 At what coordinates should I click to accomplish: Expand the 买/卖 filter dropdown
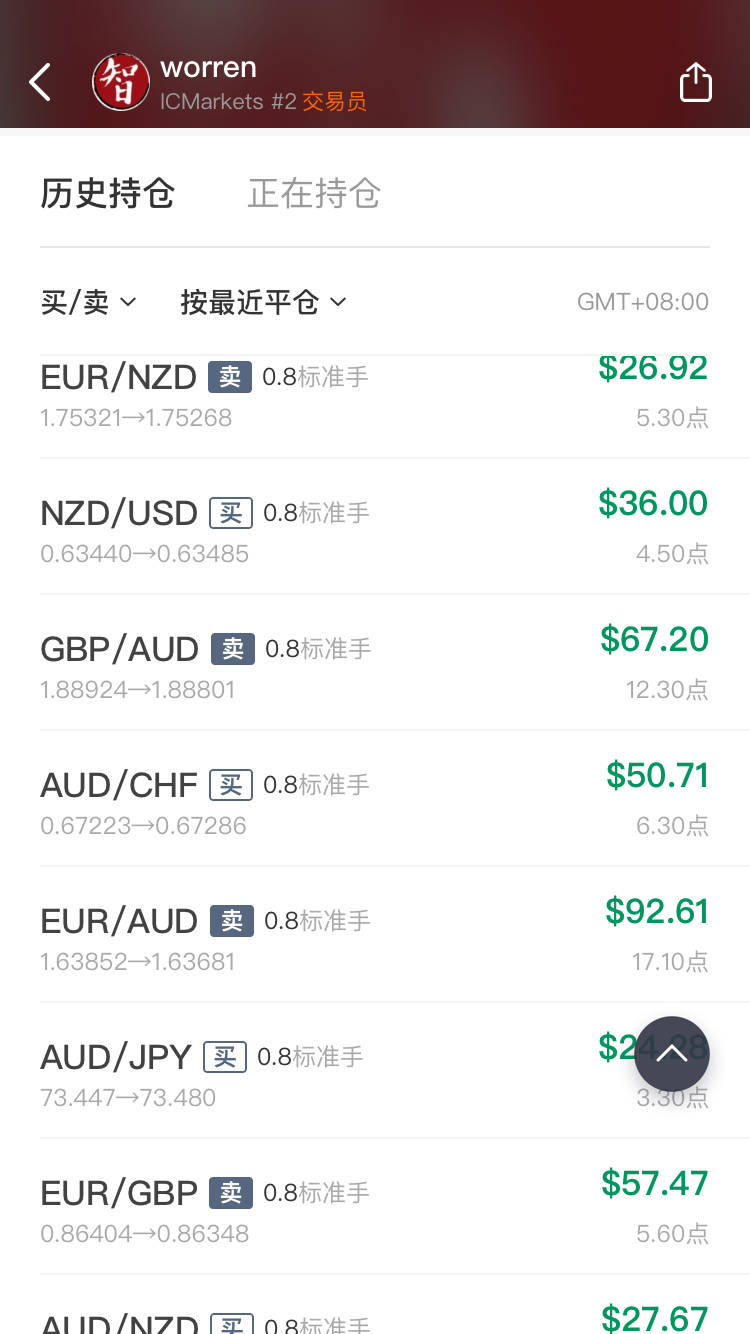(x=88, y=301)
